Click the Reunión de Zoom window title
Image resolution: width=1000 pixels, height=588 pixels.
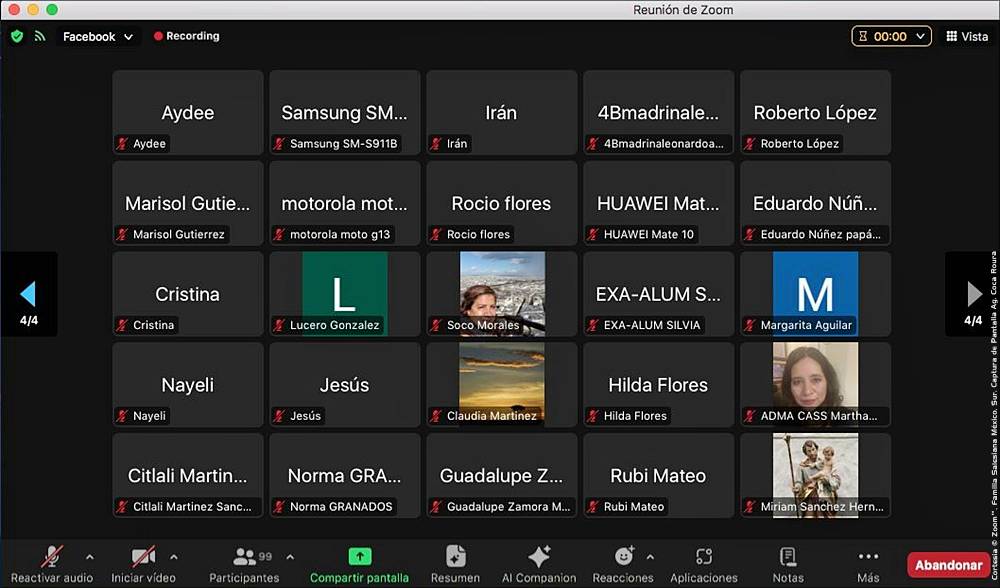683,10
